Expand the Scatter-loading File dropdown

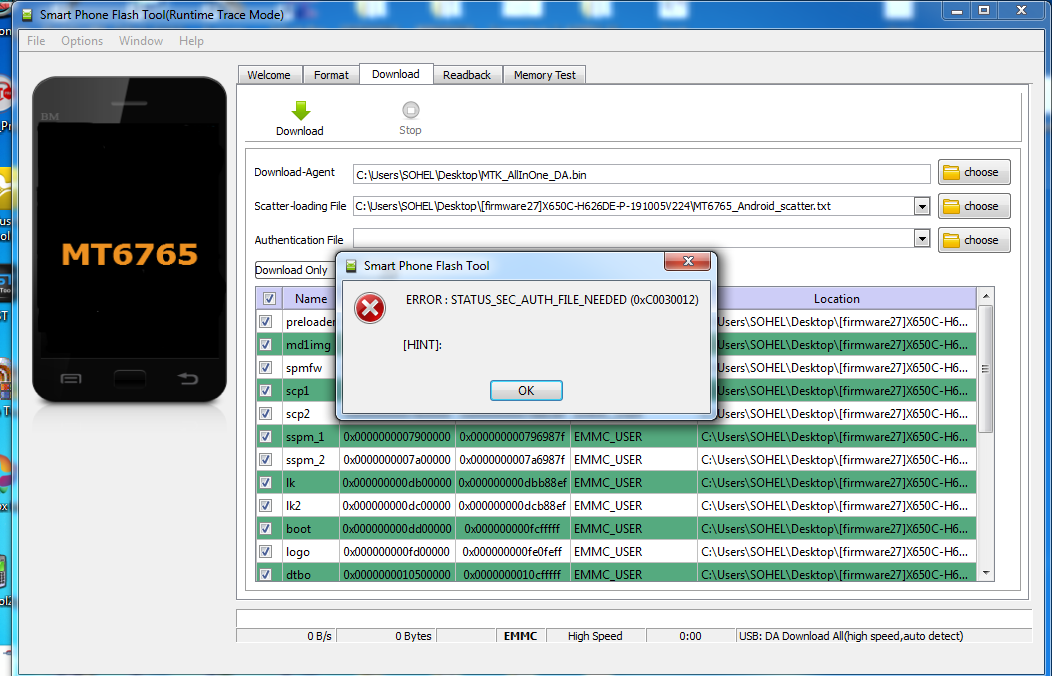(921, 206)
